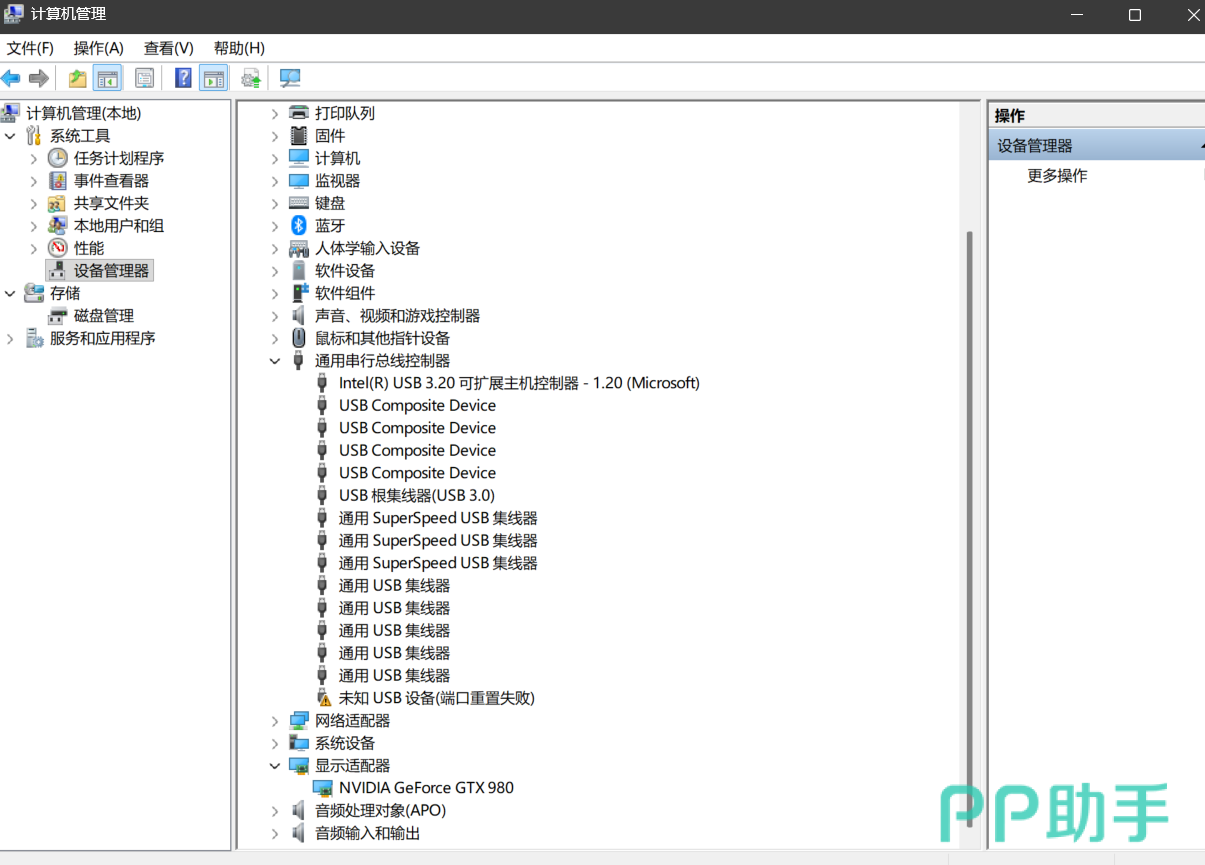The image size is (1205, 865).
Task: Toggle the Show/Hide Console Tree toolbar button
Action: pos(108,78)
